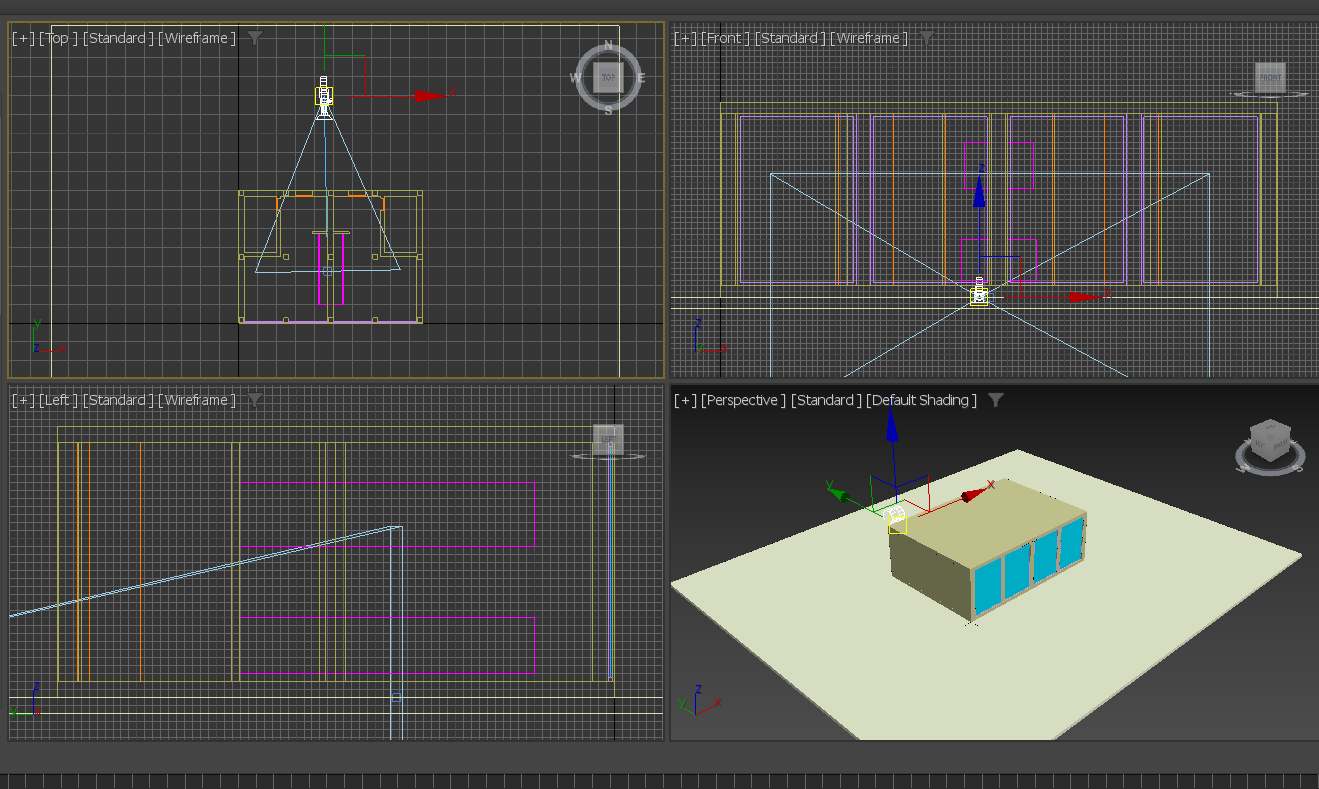
Task: Click the Left viewport filter funnel icon
Action: [255, 400]
